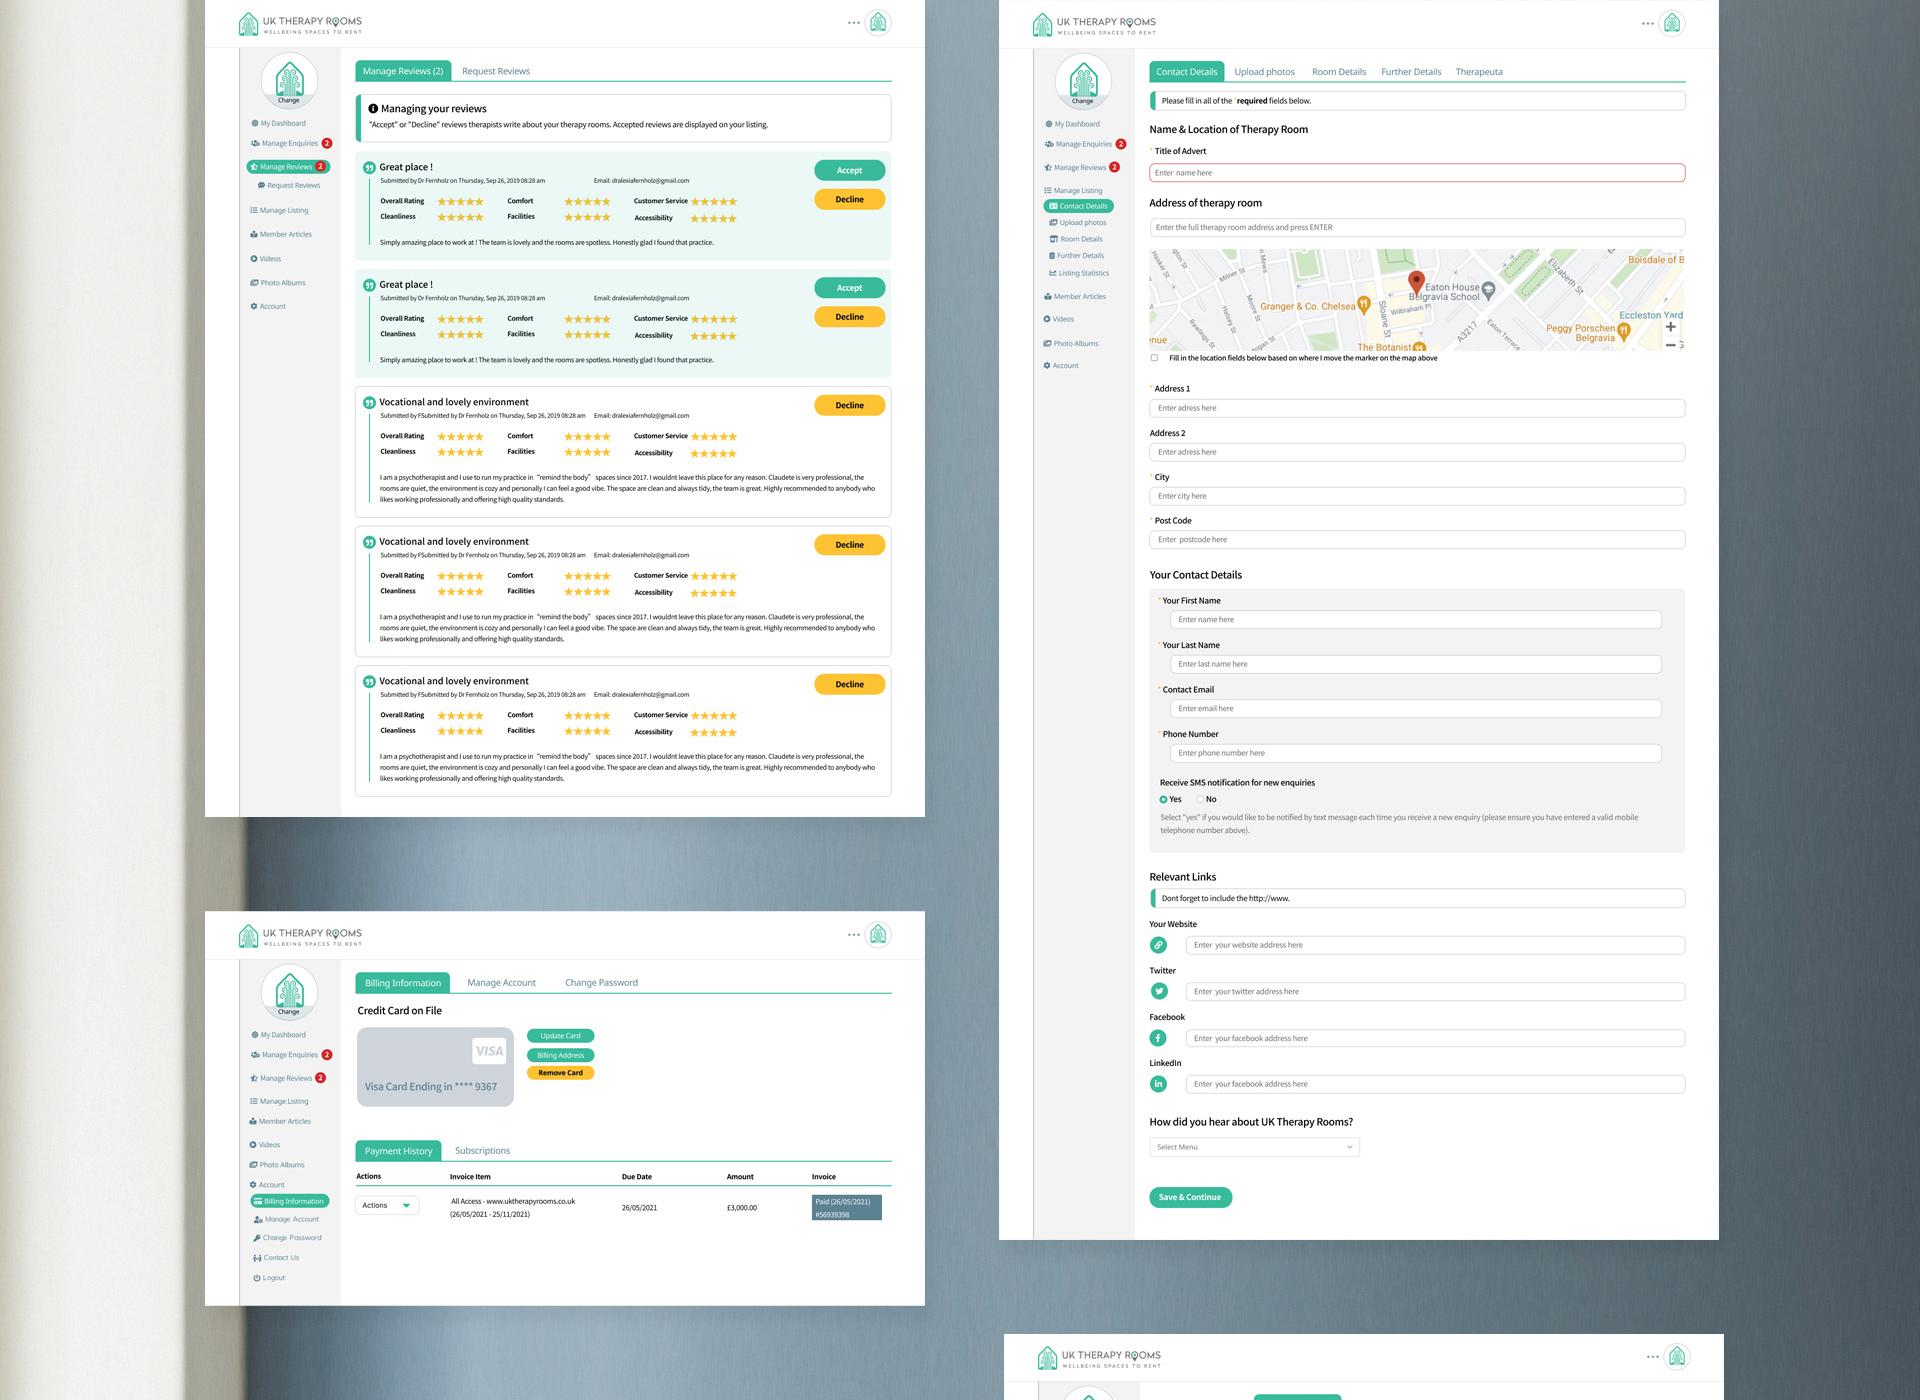This screenshot has width=1920, height=1400.
Task: Click the red map location marker
Action: click(1416, 281)
